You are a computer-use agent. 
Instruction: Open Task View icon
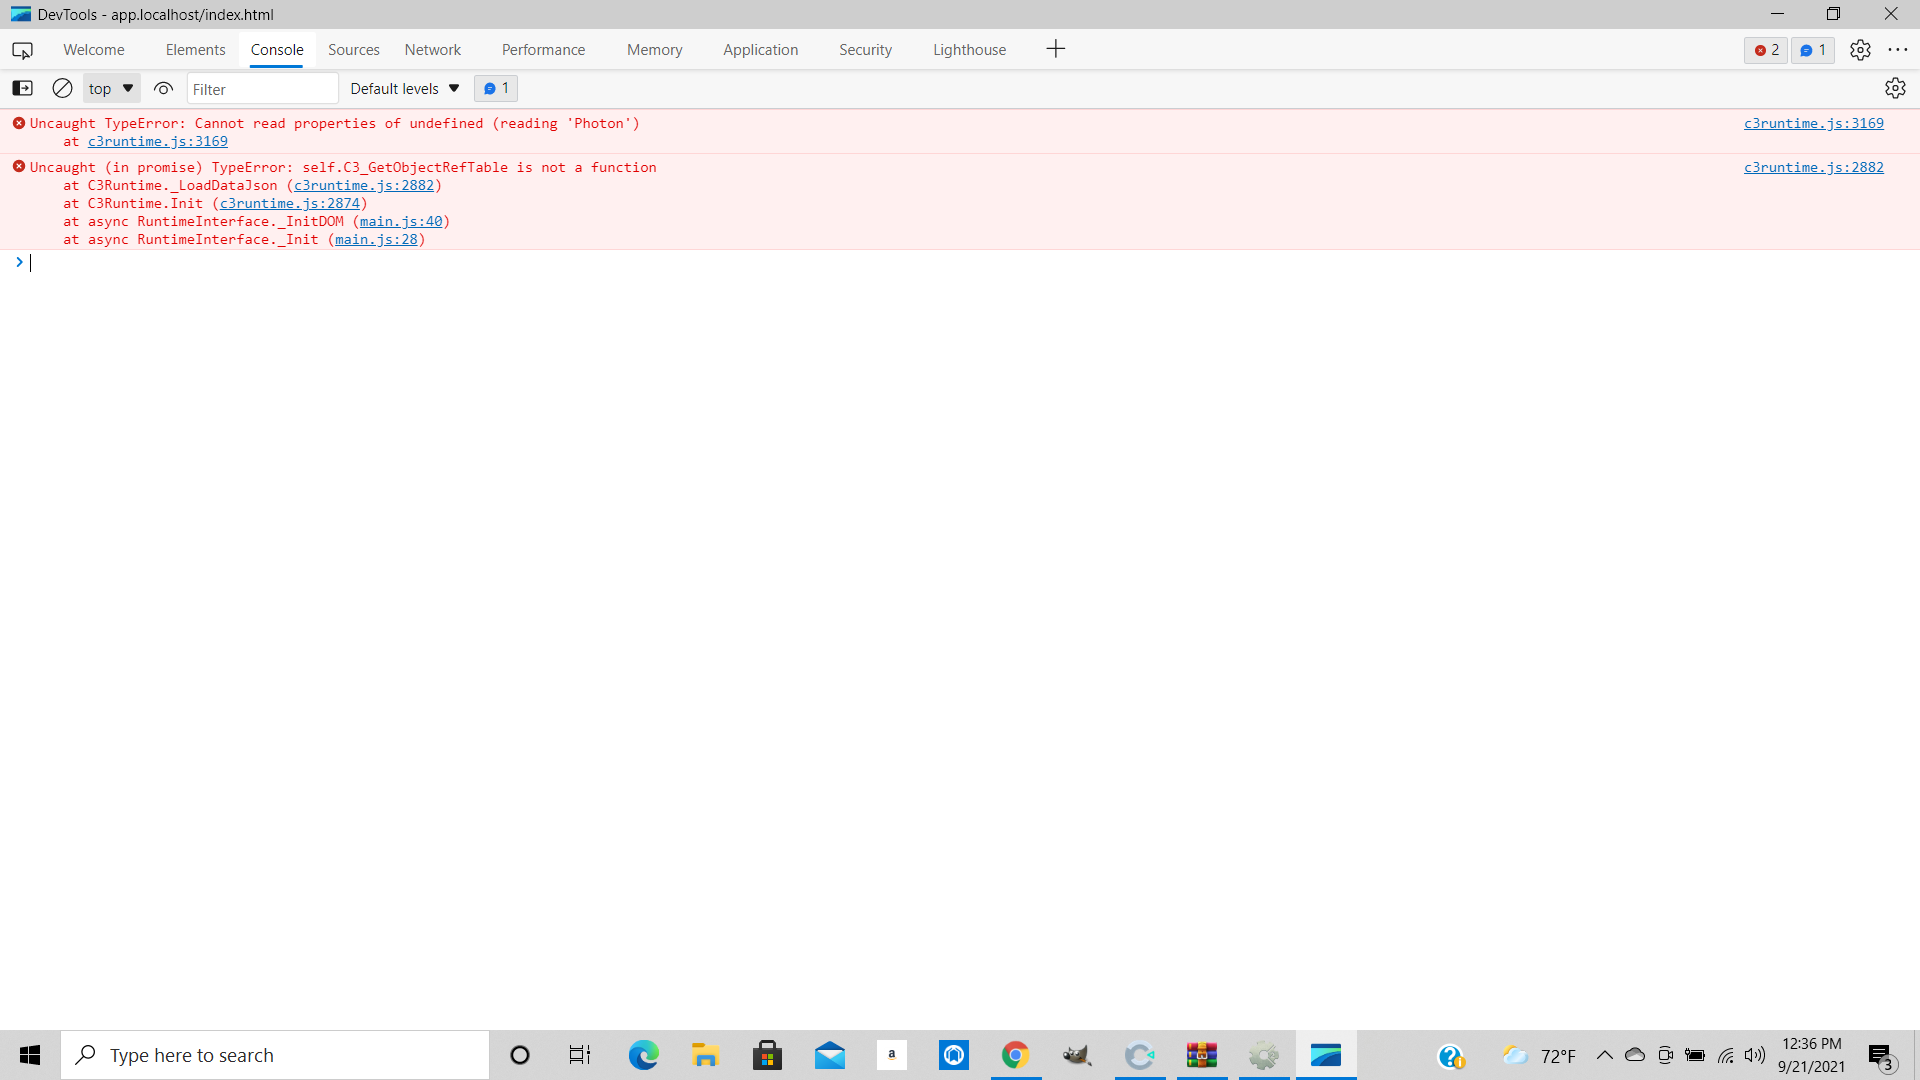(x=580, y=1055)
